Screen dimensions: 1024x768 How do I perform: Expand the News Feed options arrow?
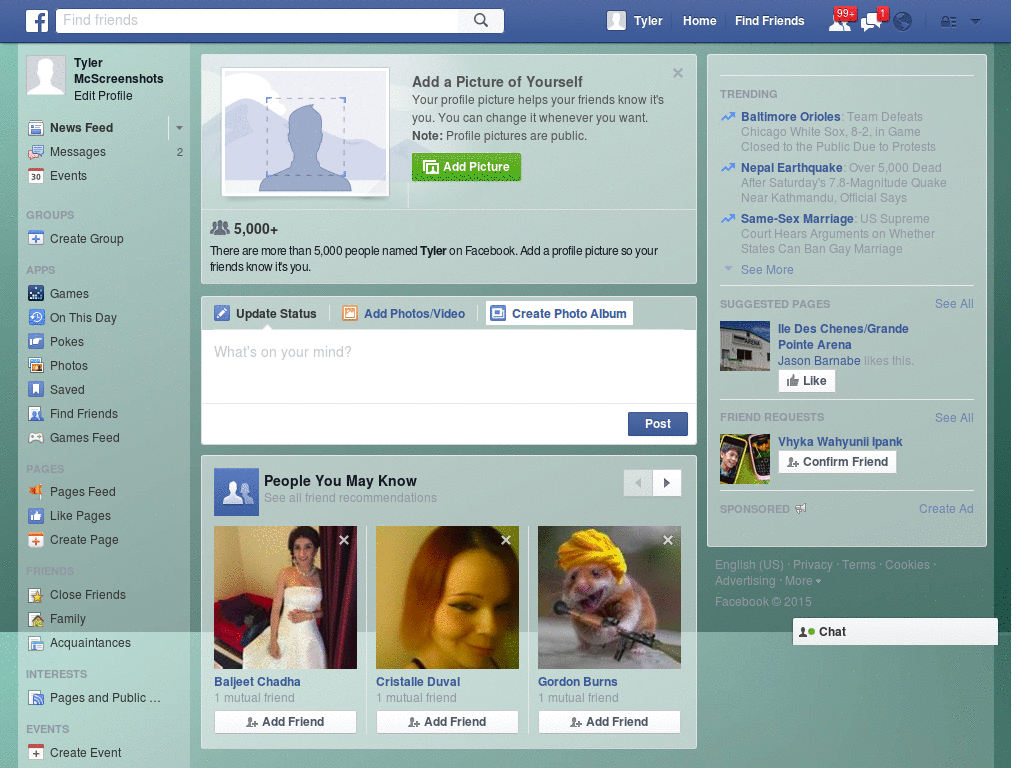point(179,128)
